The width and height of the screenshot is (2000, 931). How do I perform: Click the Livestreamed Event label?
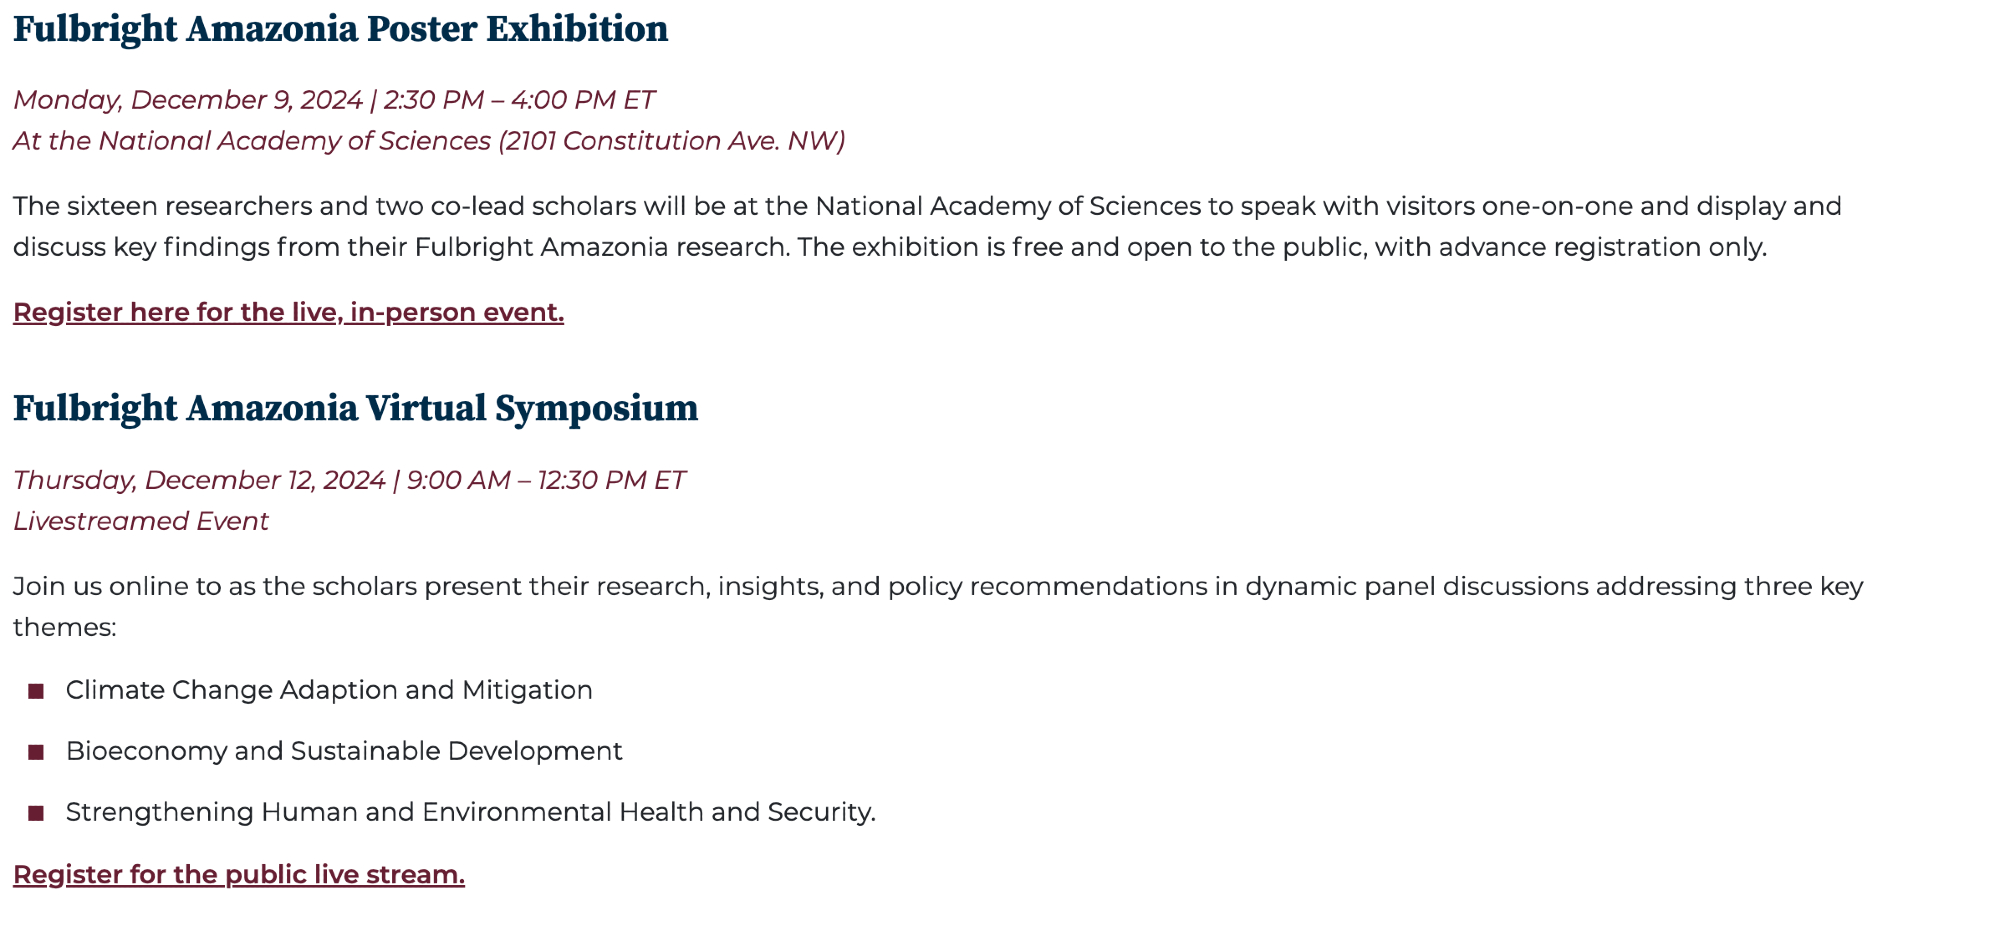point(141,521)
